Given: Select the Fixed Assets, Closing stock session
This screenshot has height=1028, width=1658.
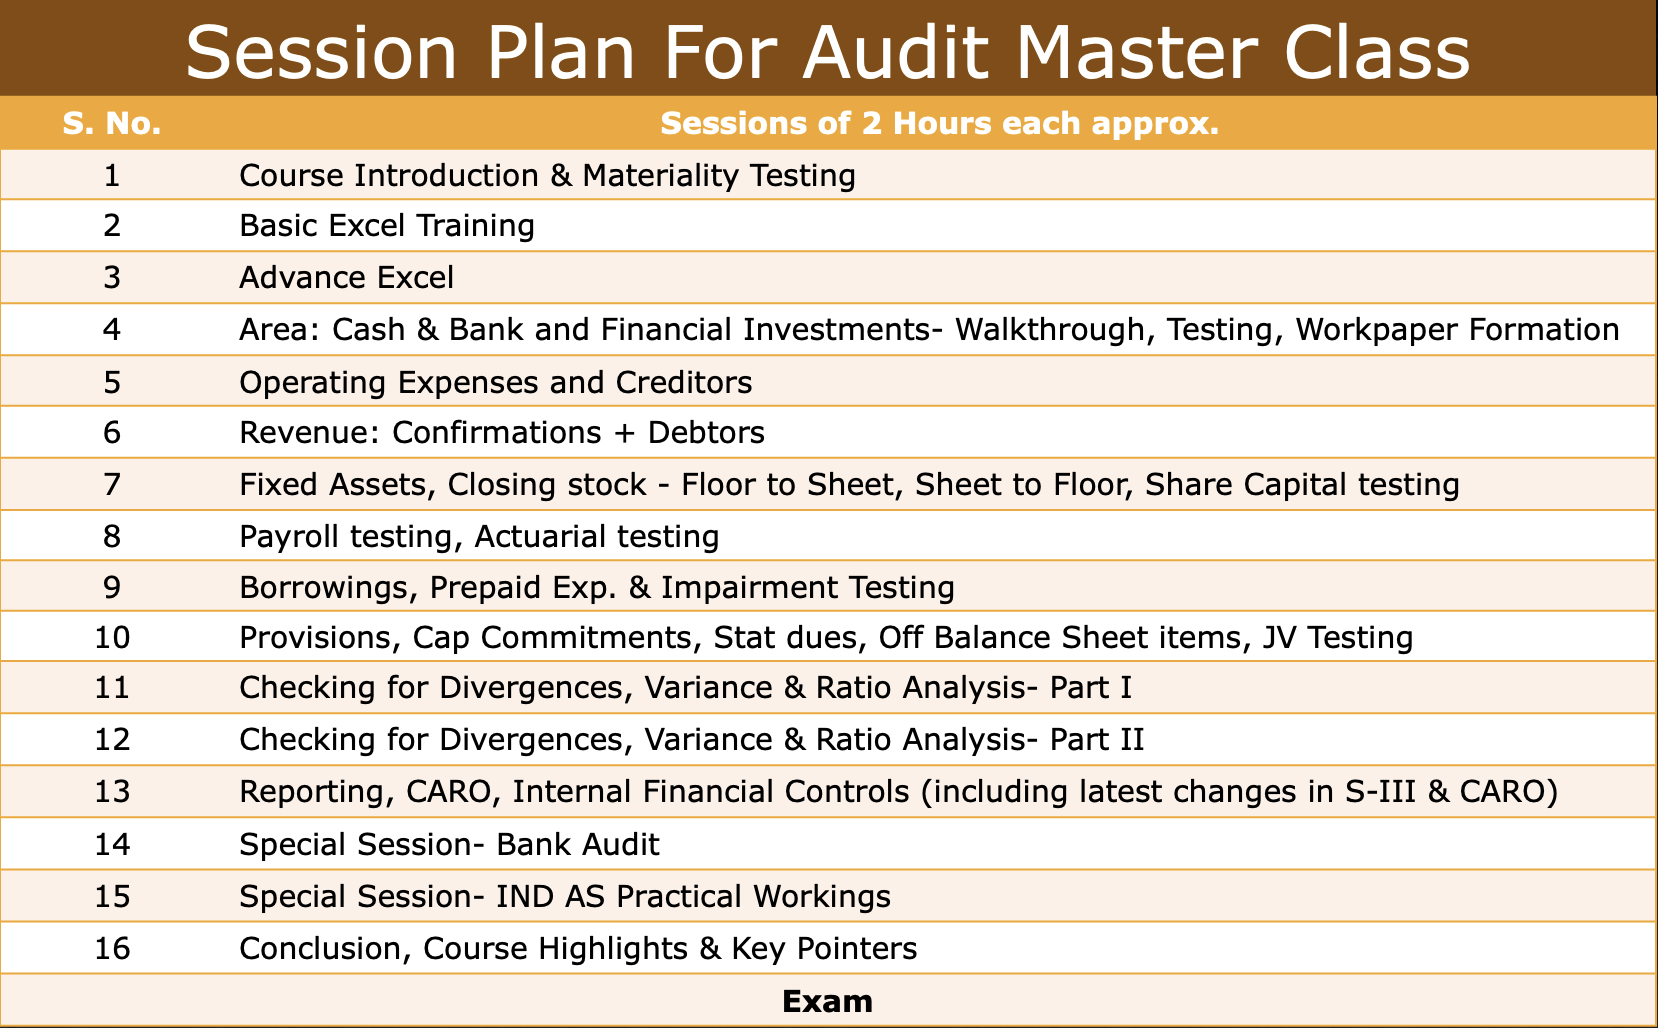Looking at the screenshot, I should click(x=849, y=485).
